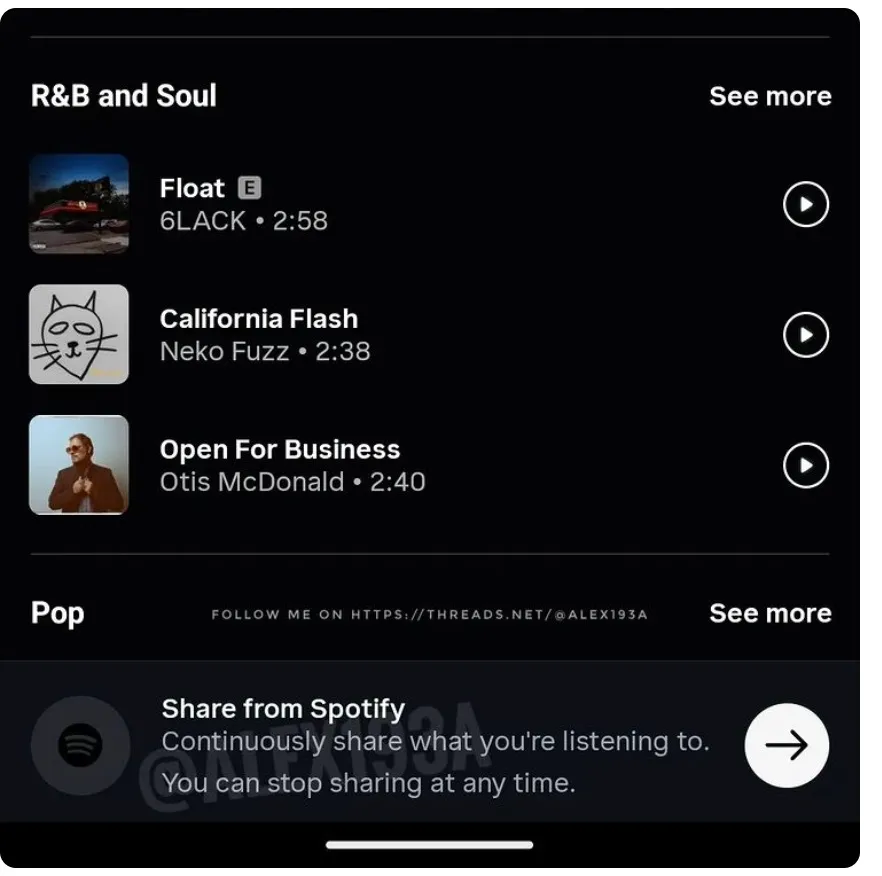Click the explicit E badge on Float

point(249,188)
